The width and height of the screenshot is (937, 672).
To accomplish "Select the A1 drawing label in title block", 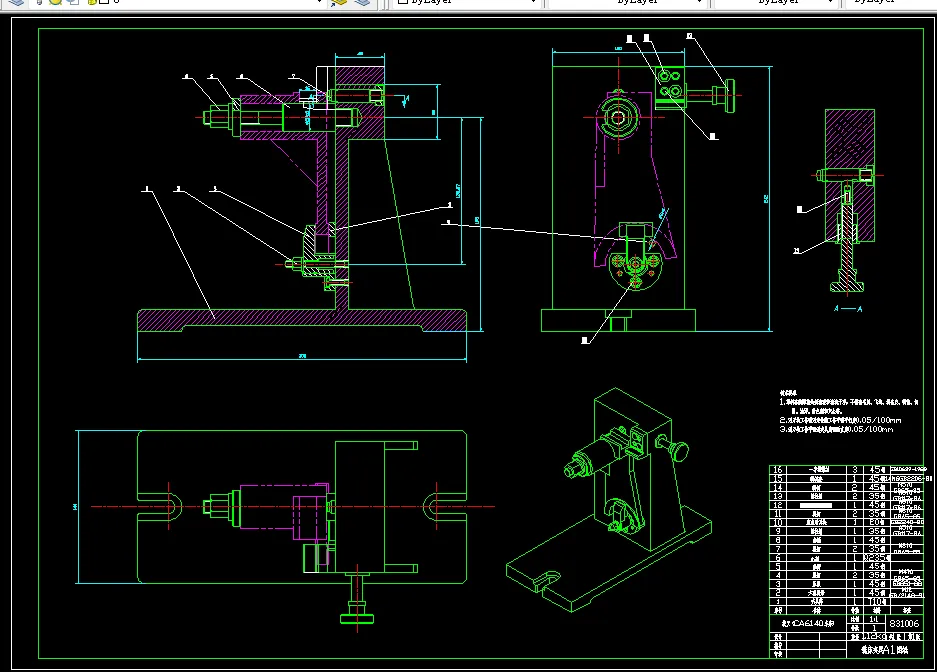I will (x=884, y=650).
